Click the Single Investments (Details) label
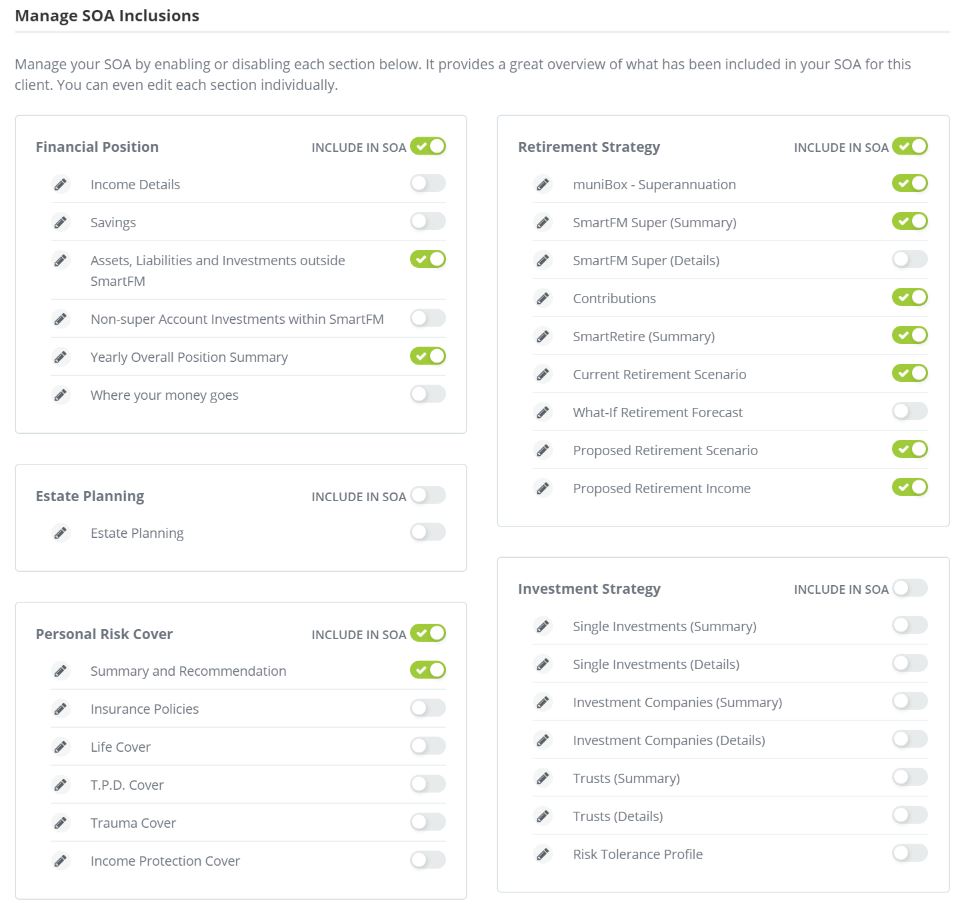Screen dimensions: 970x914 point(656,664)
